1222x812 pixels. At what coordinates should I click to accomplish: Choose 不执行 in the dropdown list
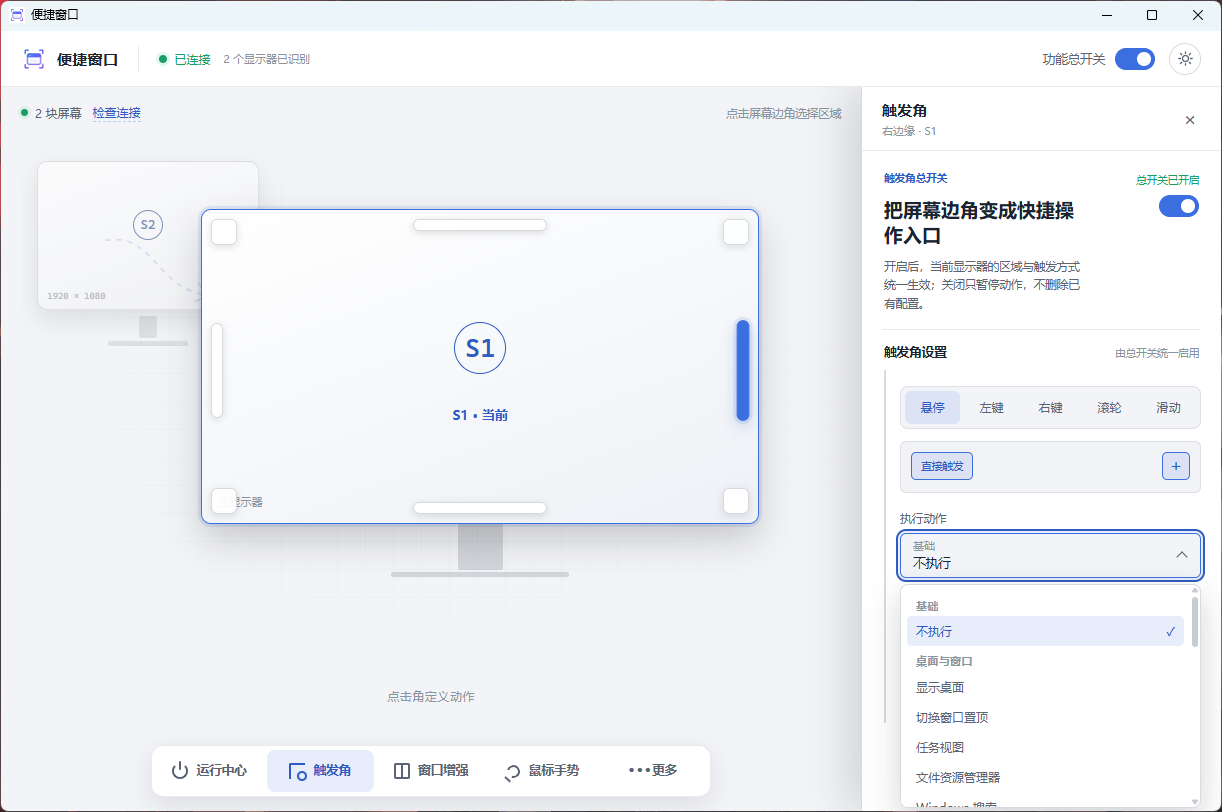pos(1045,631)
